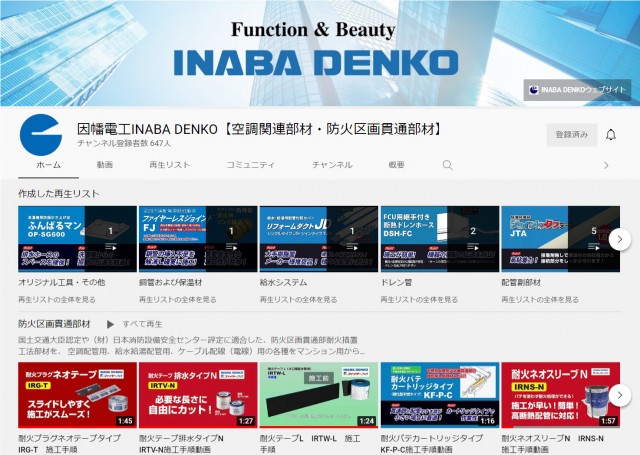The width and height of the screenshot is (640, 455).
Task: Toggle the 登録済み subscribed button
Action: (x=571, y=135)
